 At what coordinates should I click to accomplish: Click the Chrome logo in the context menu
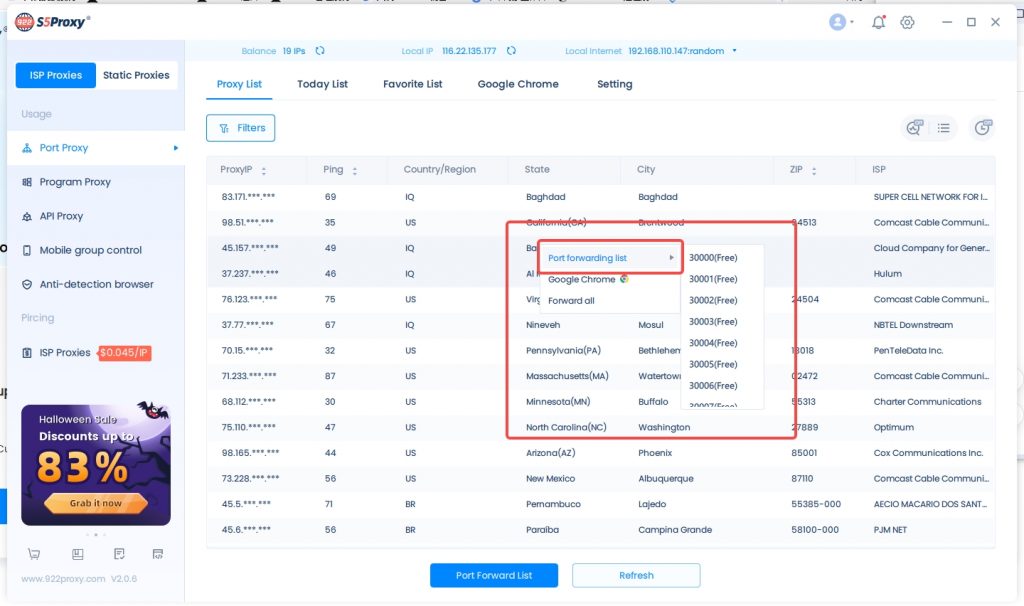(624, 279)
